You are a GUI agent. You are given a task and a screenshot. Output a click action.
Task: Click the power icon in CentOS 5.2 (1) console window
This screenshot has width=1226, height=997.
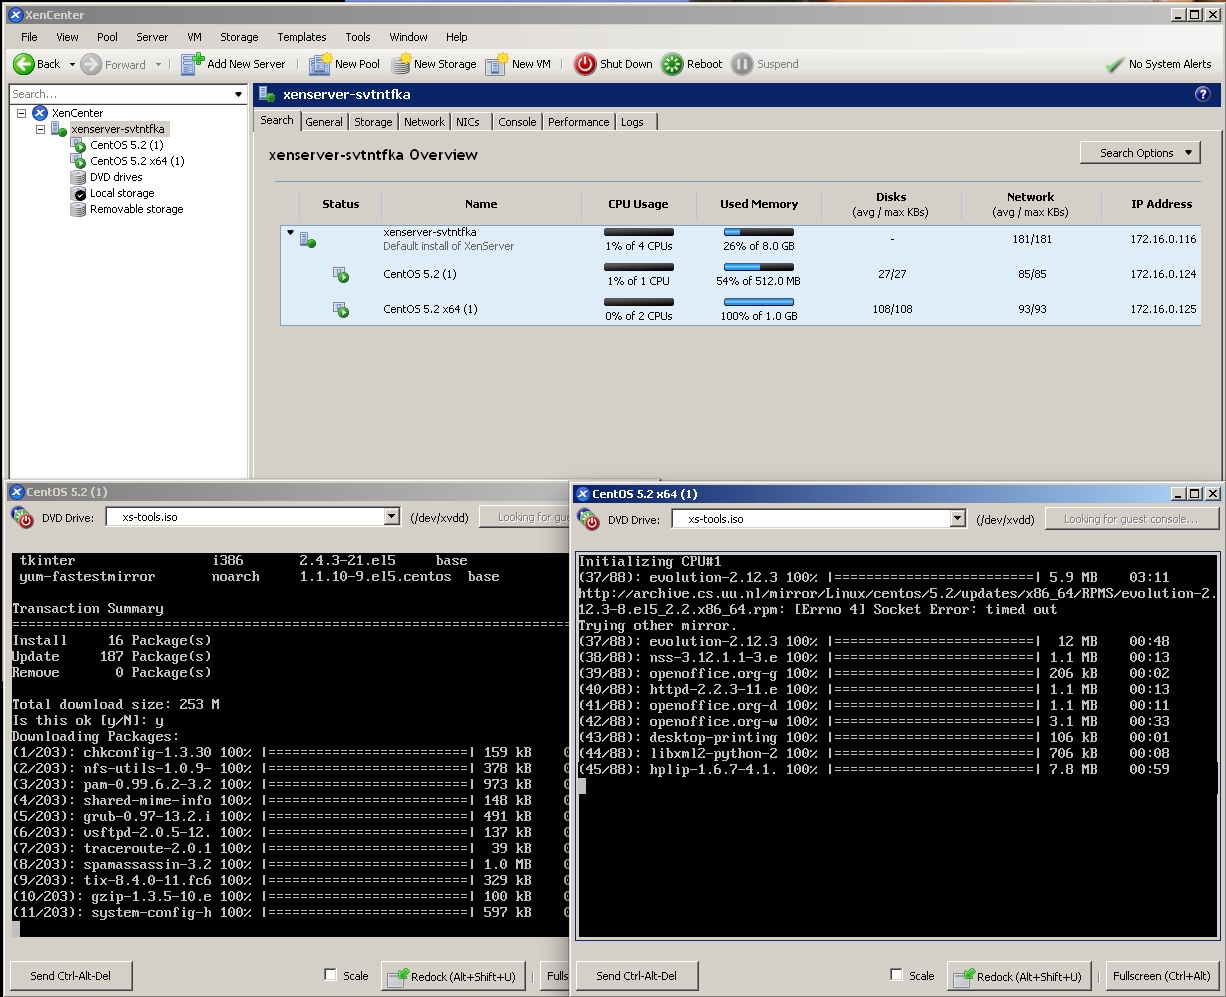pos(22,517)
